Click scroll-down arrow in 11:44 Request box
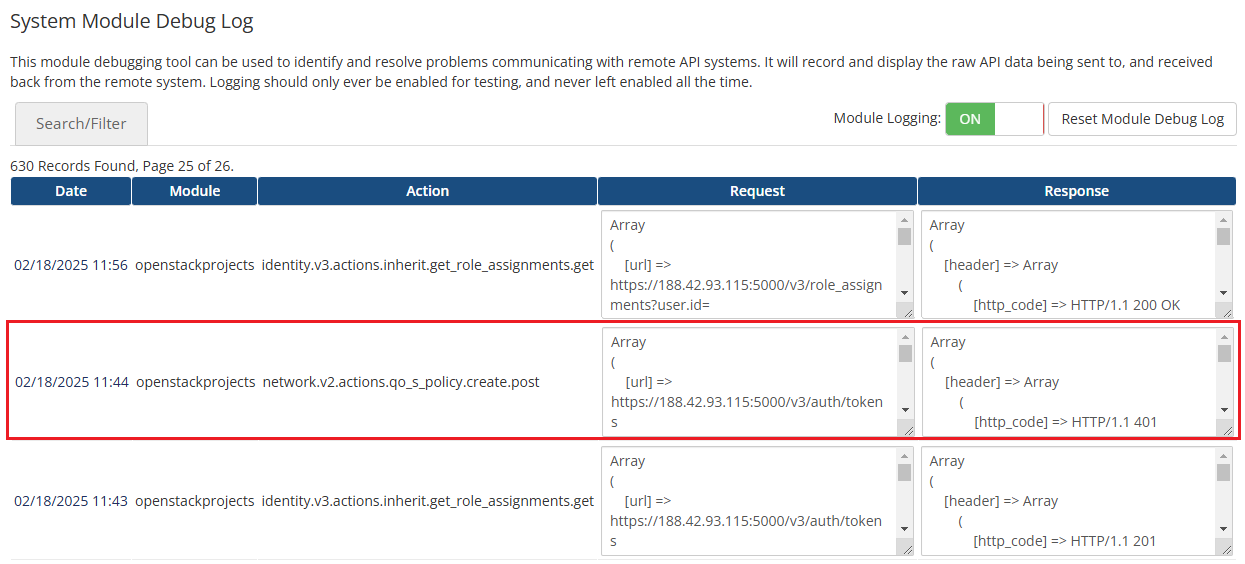The height and width of the screenshot is (564, 1245). coord(906,410)
